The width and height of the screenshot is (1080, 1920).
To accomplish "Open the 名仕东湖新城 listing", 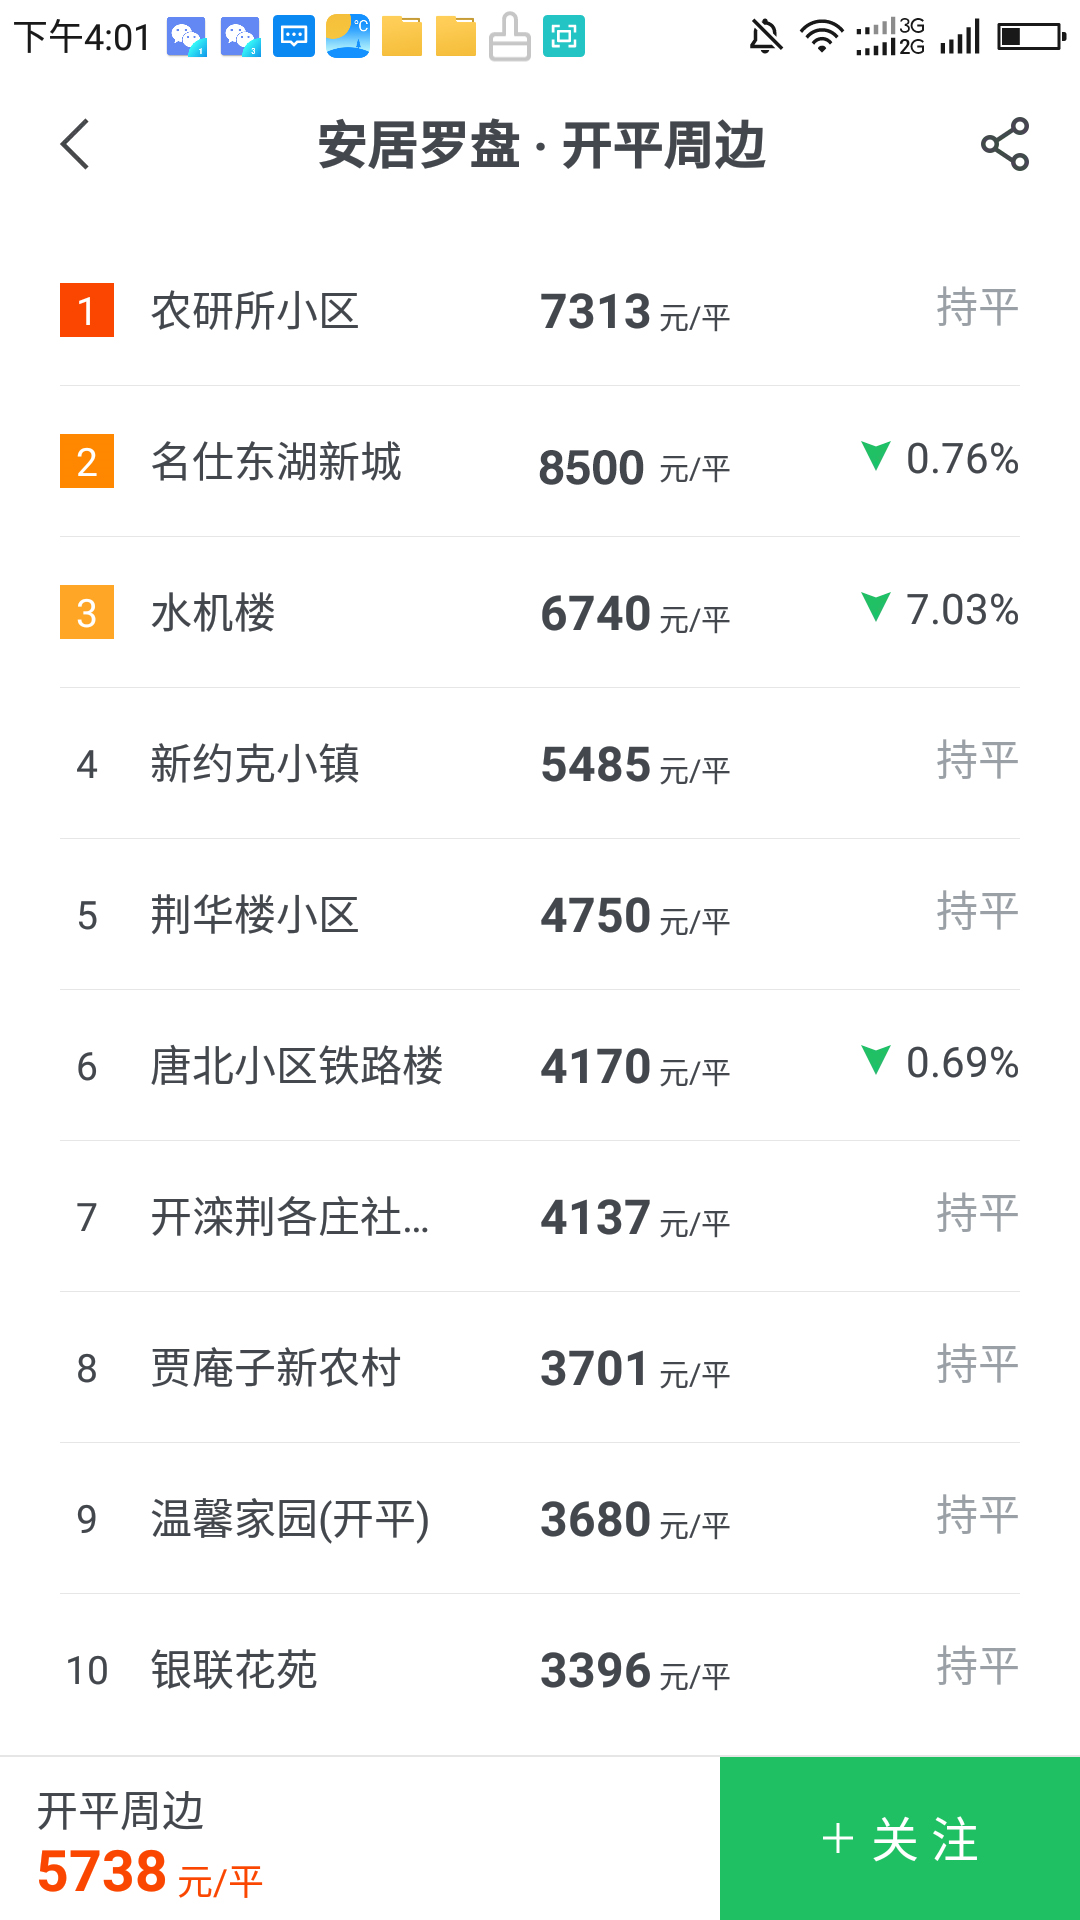I will [x=276, y=462].
